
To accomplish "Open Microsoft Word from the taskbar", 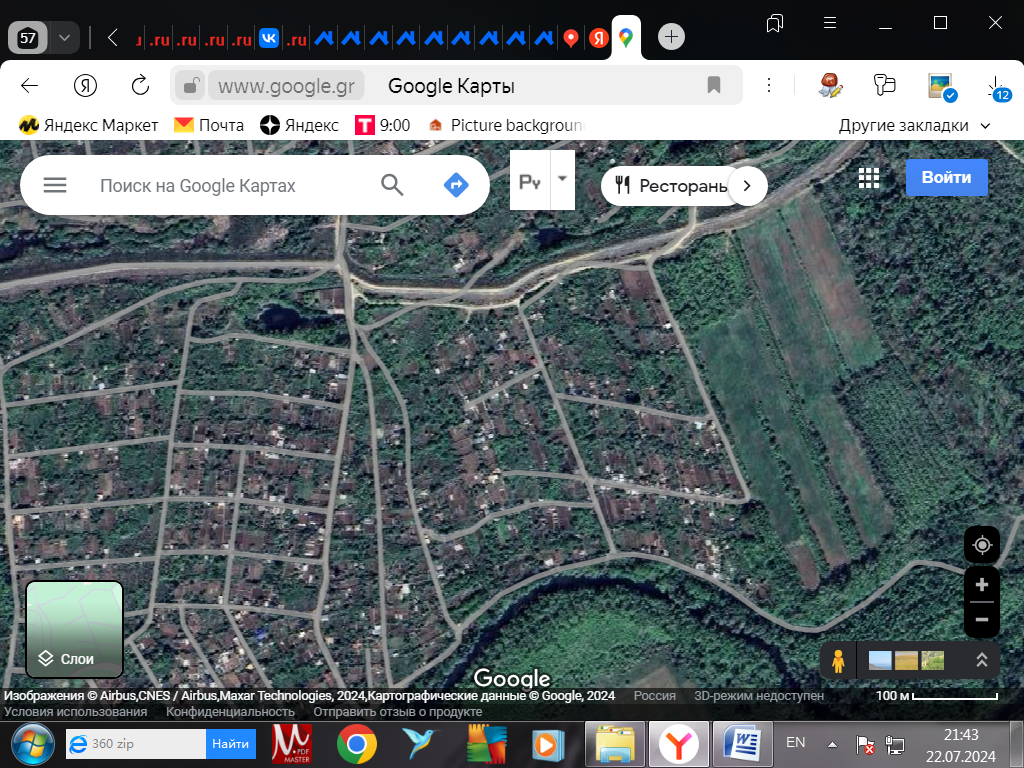I will point(743,744).
